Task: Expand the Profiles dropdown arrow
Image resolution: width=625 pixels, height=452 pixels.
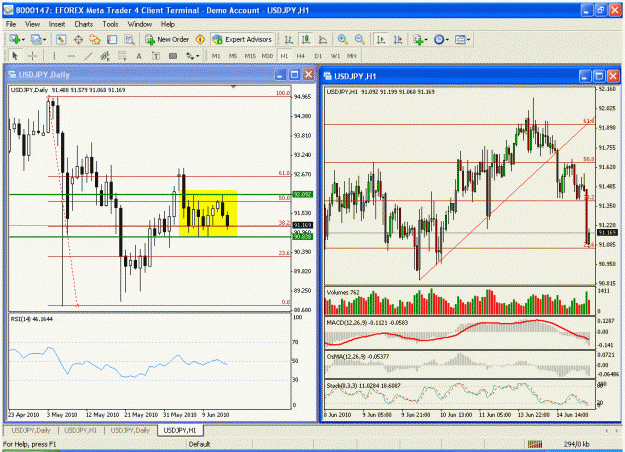Action: click(x=44, y=40)
